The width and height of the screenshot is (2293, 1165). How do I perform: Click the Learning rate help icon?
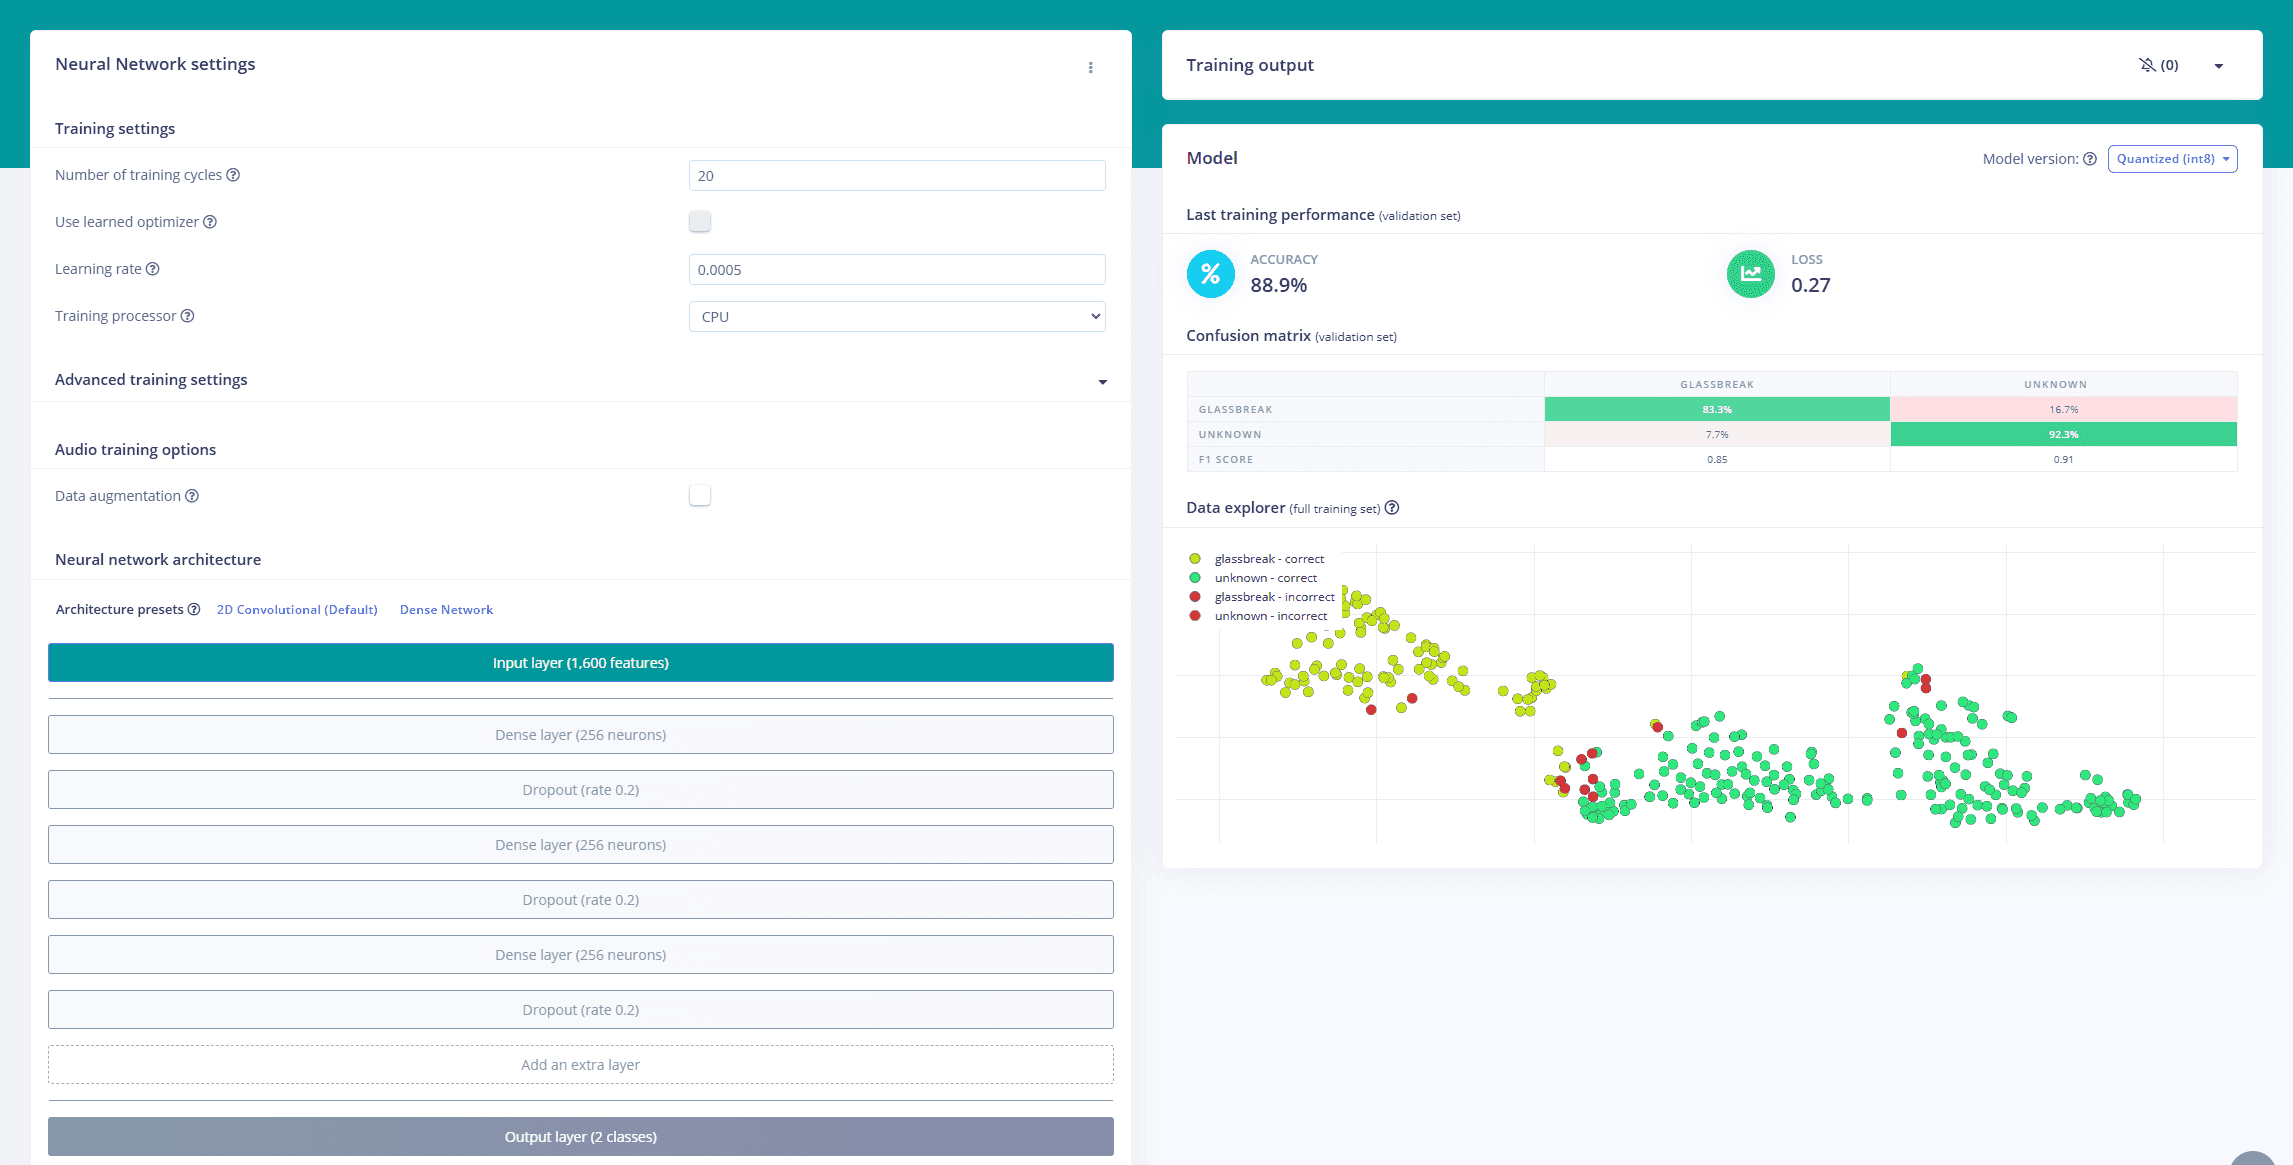[x=153, y=269]
